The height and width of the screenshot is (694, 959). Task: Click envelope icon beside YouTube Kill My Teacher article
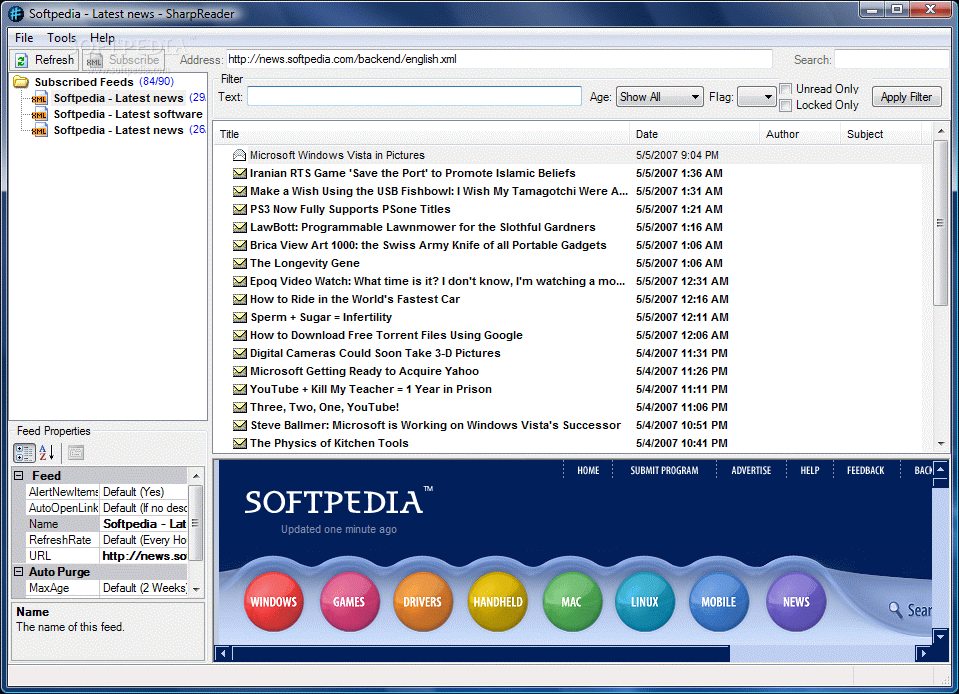pos(240,389)
